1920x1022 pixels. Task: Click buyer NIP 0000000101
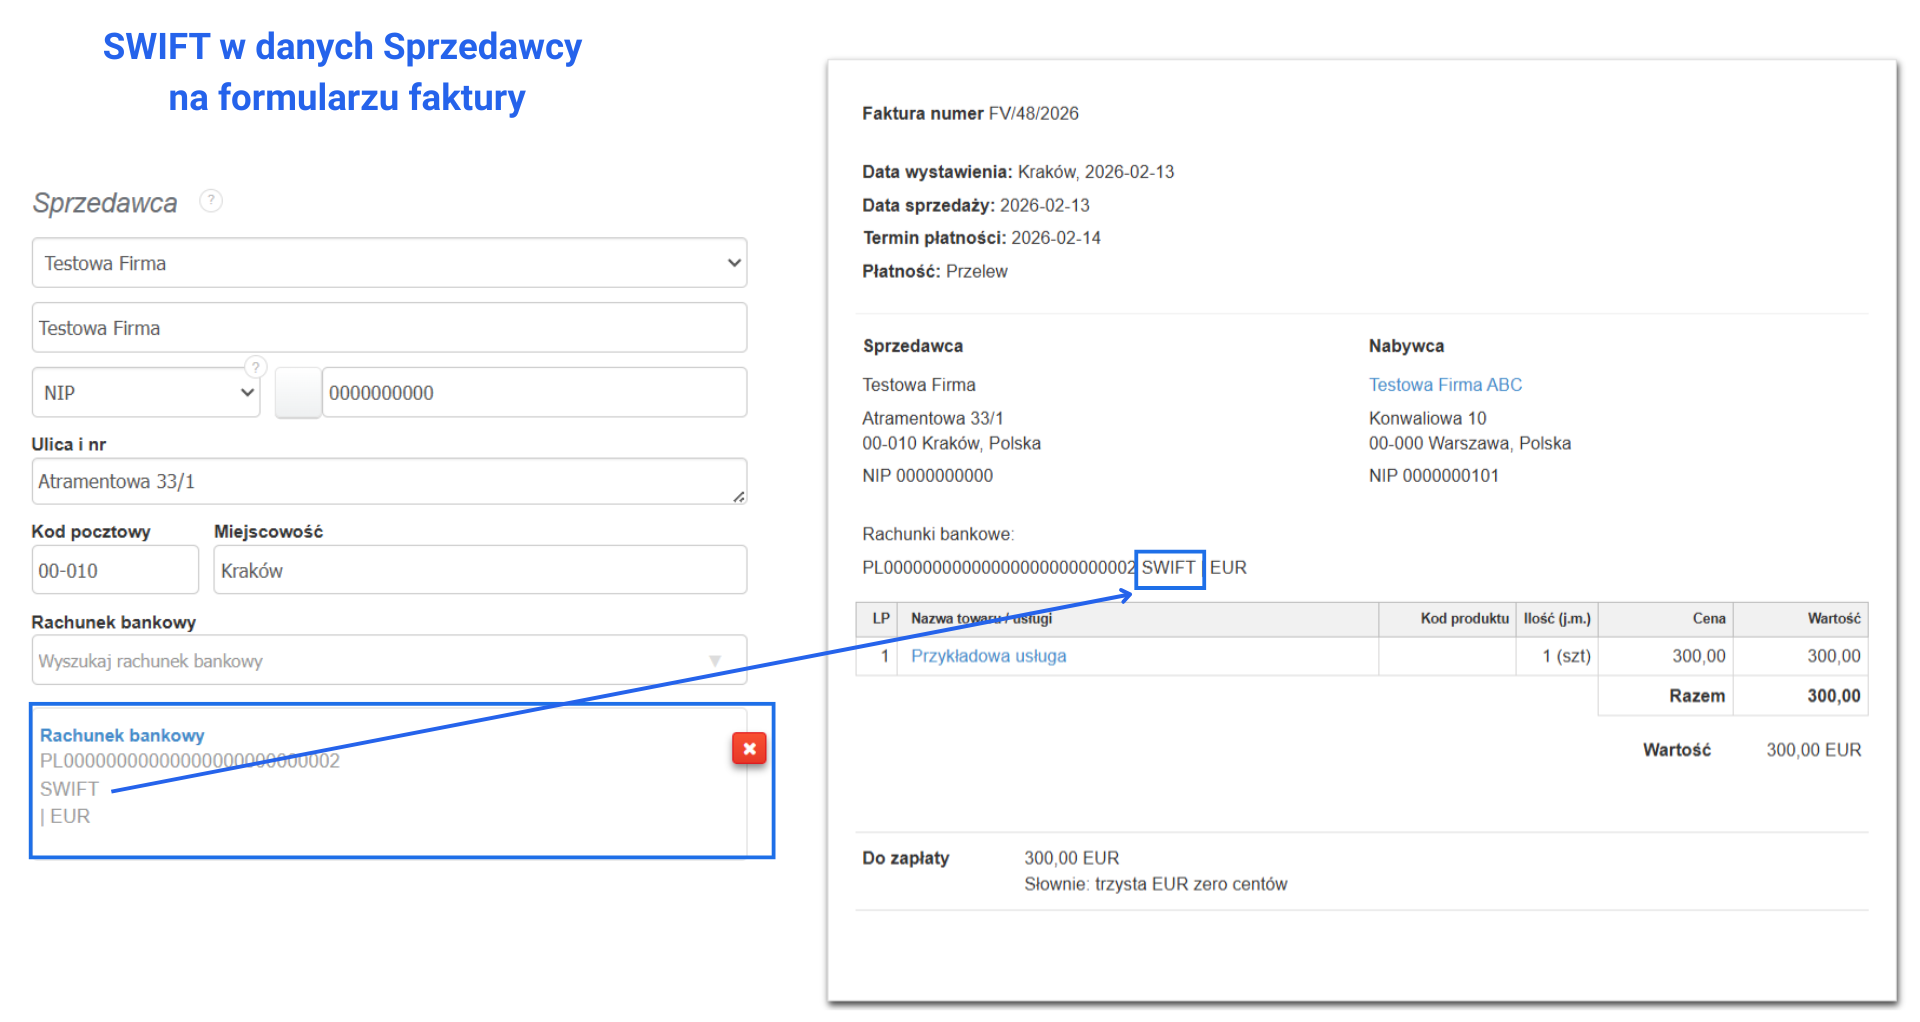point(1433,476)
